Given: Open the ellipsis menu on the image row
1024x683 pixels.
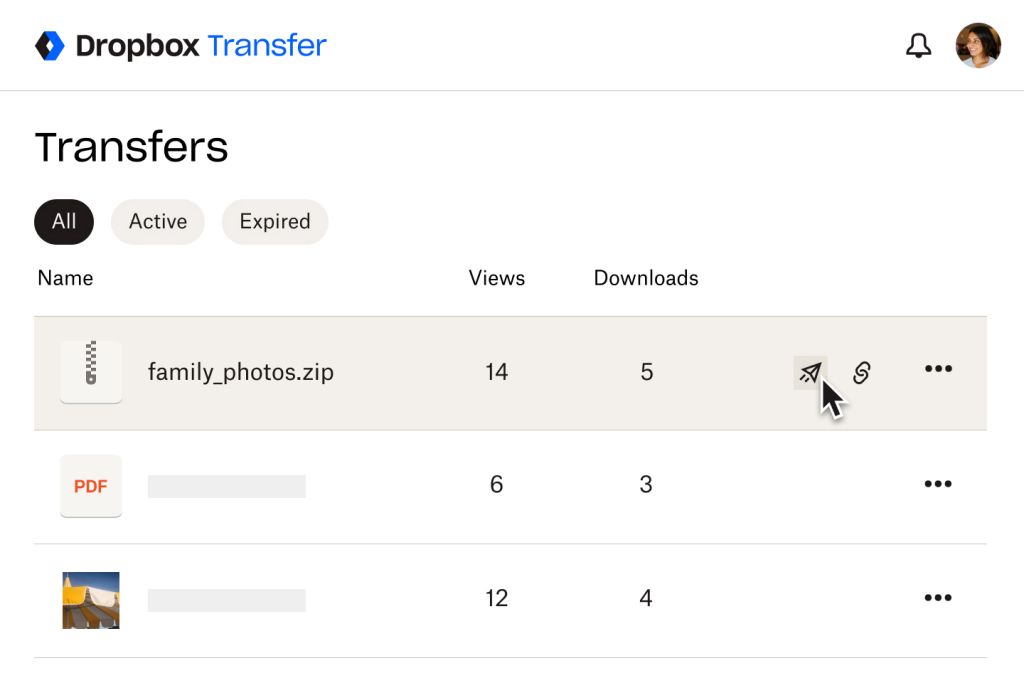Looking at the screenshot, I should (938, 597).
